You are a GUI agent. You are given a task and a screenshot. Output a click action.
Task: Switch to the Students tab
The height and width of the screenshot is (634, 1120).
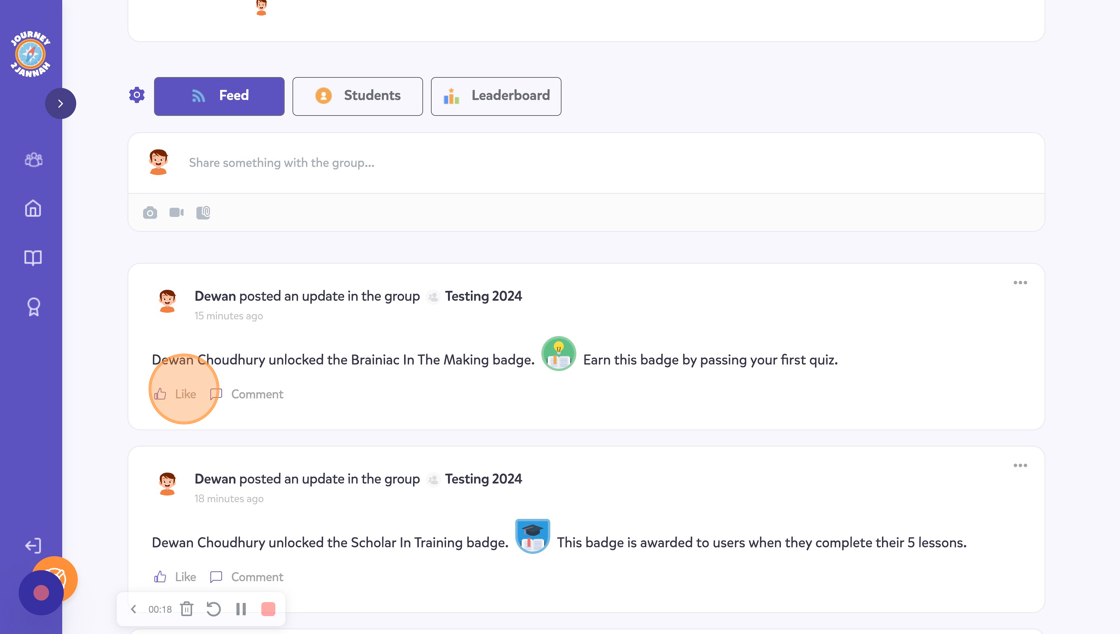tap(357, 96)
